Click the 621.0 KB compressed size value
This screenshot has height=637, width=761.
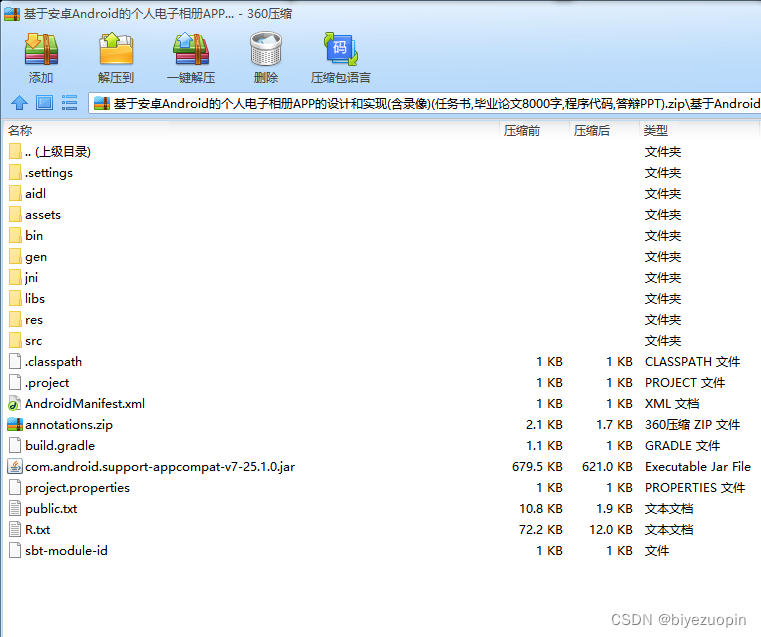point(607,467)
